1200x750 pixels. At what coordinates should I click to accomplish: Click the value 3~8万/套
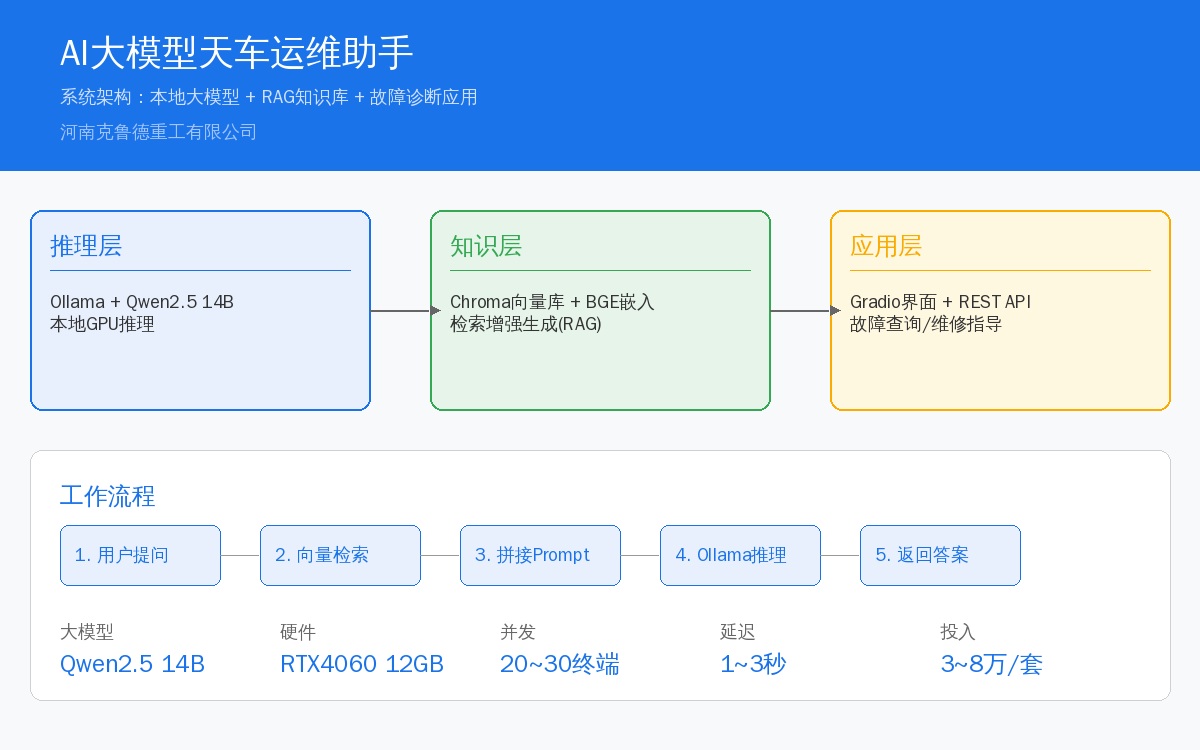coord(992,664)
